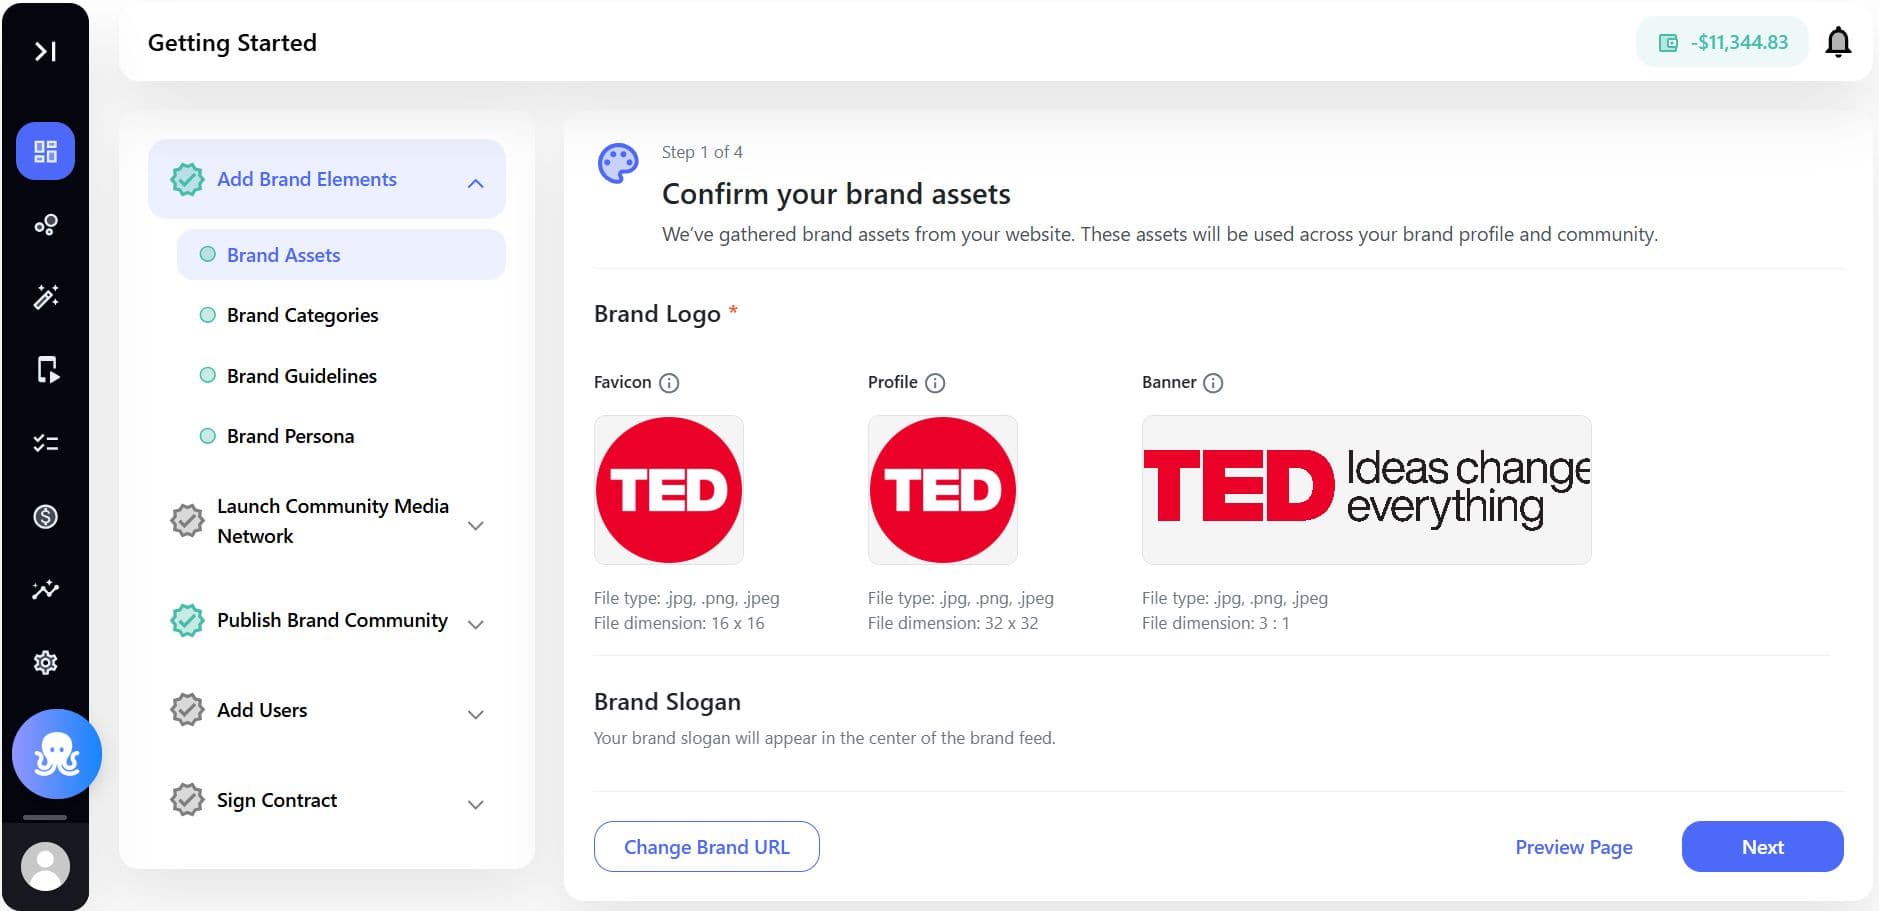Click the Profile TED logo thumbnail
Screen dimensions: 1879x911
click(x=943, y=490)
